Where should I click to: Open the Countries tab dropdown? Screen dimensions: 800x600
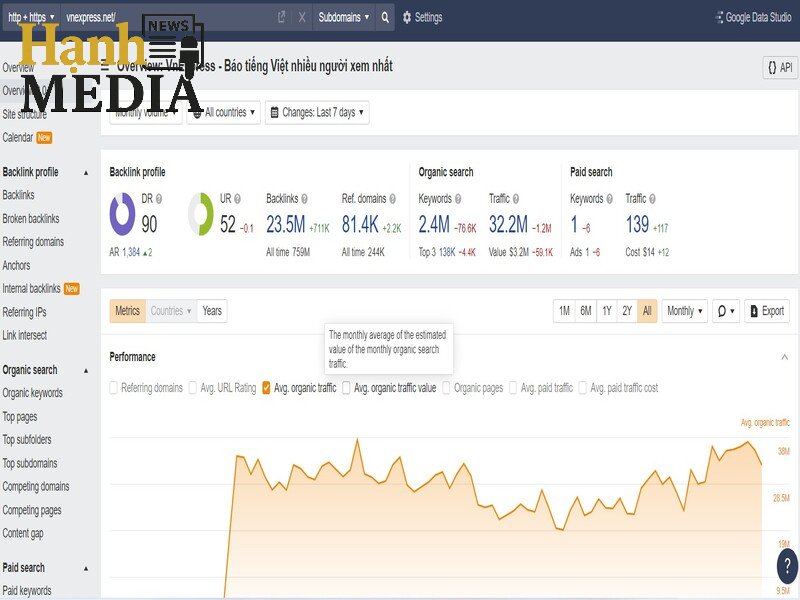tap(170, 311)
